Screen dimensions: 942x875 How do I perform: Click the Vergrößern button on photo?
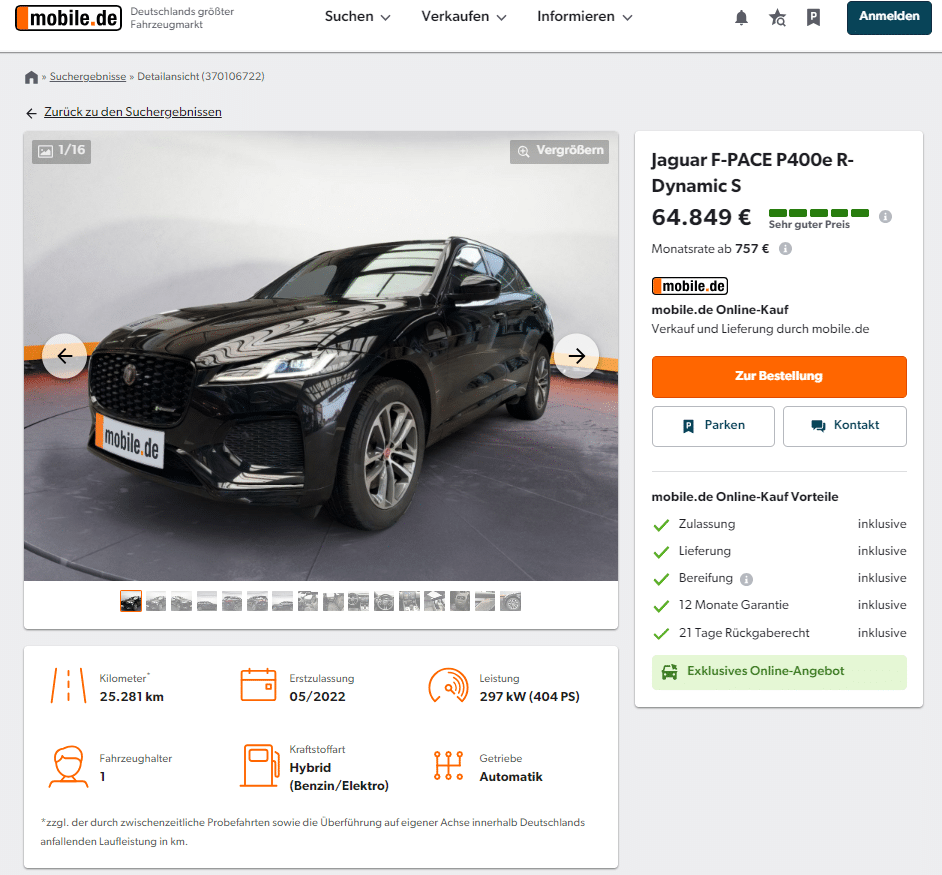click(x=559, y=151)
